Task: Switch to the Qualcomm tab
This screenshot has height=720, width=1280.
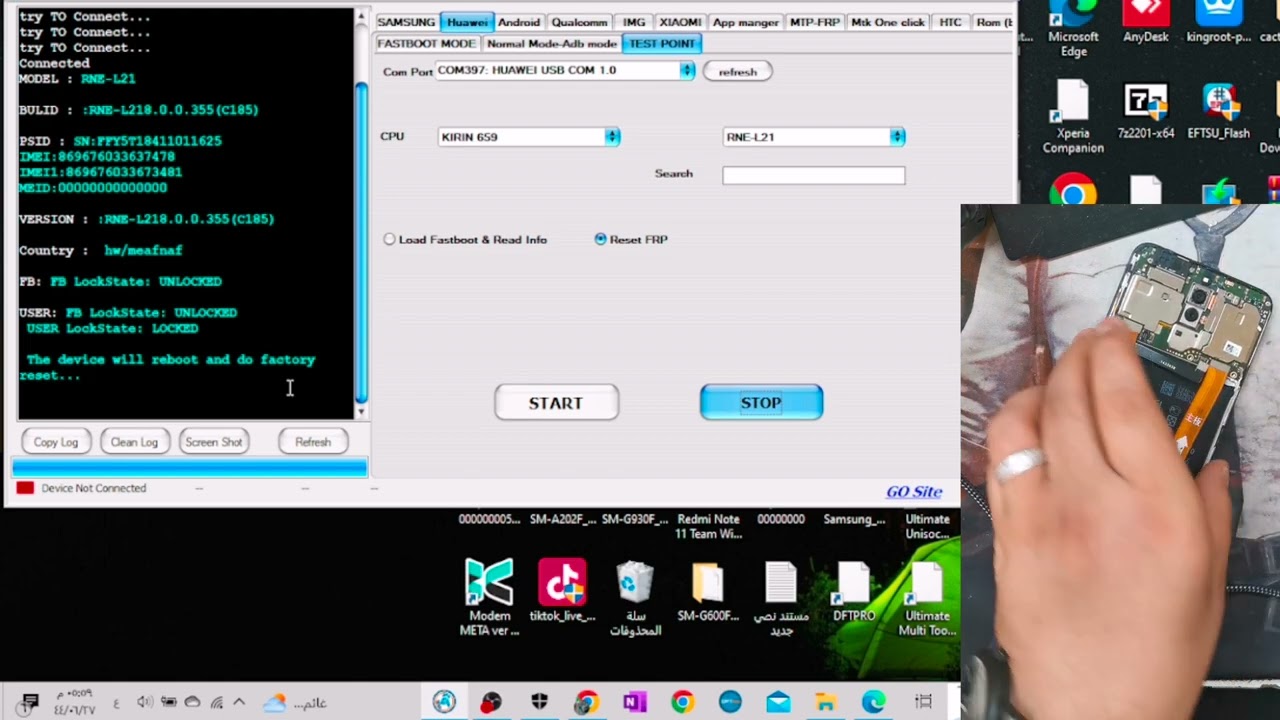Action: [579, 22]
